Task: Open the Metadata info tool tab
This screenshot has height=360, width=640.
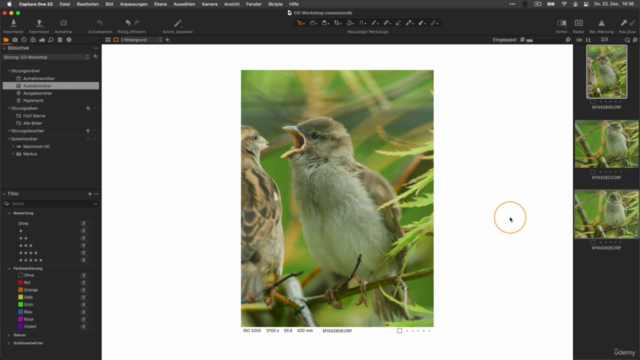Action: (69, 40)
